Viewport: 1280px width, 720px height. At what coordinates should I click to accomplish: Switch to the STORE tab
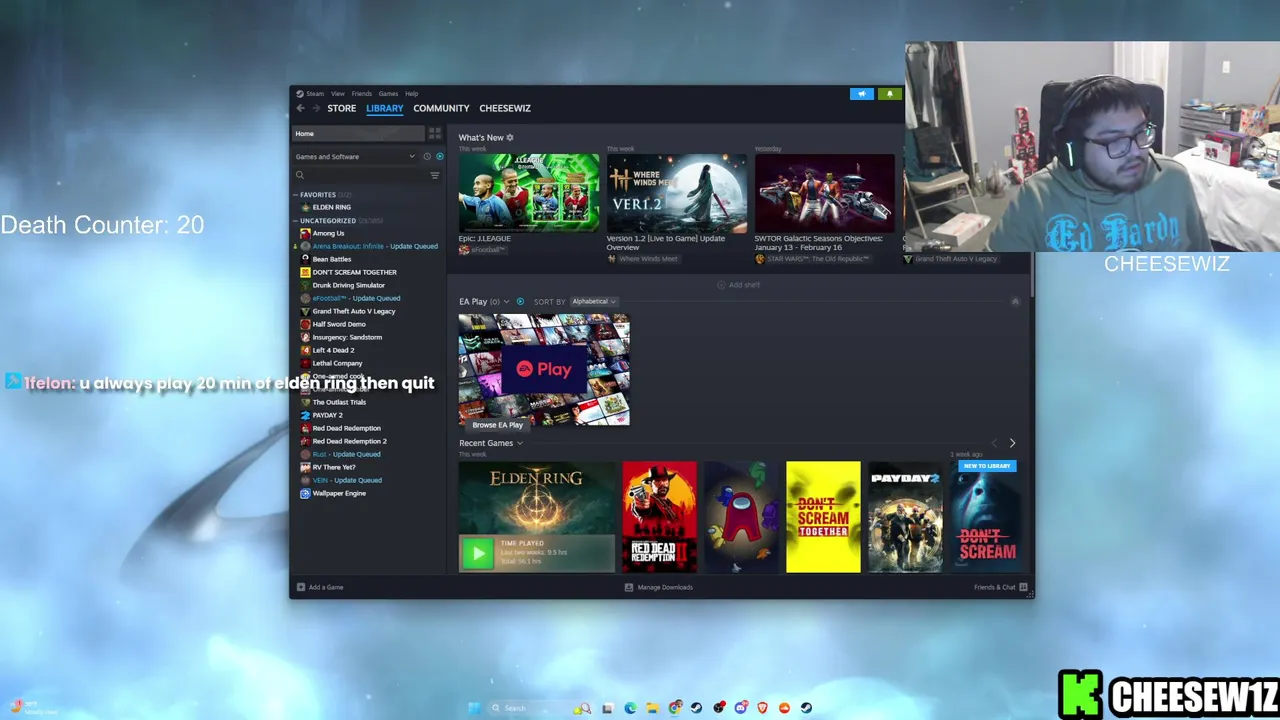click(341, 108)
